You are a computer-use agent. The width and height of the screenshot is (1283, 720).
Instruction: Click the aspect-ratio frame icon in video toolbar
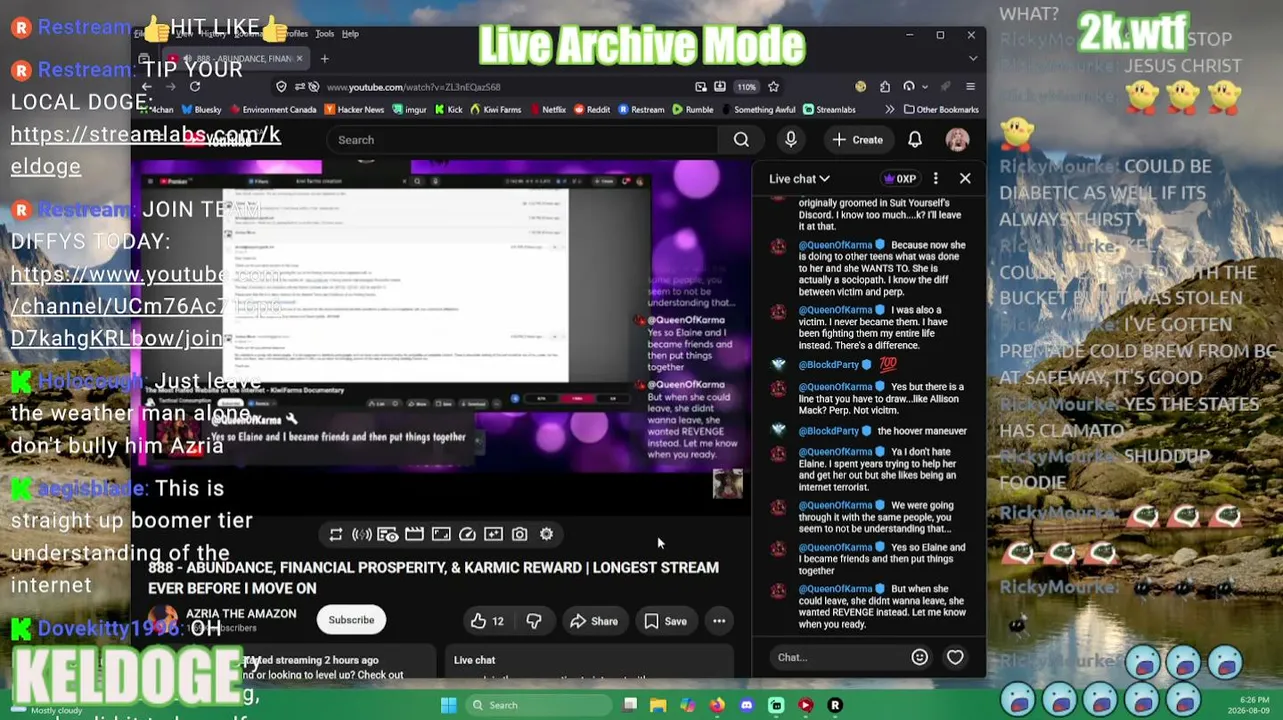tap(441, 535)
